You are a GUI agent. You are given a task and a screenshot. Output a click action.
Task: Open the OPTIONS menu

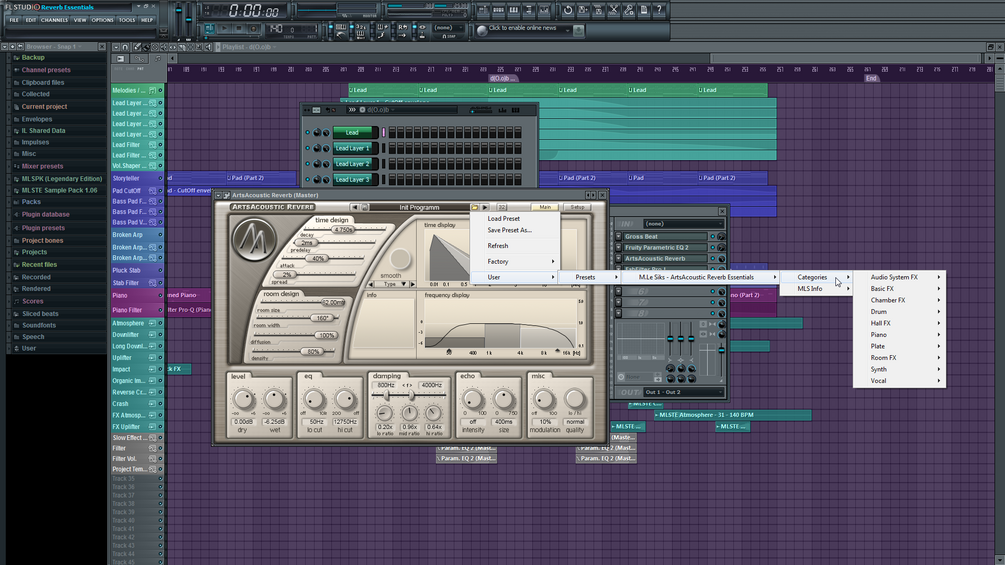pos(103,20)
